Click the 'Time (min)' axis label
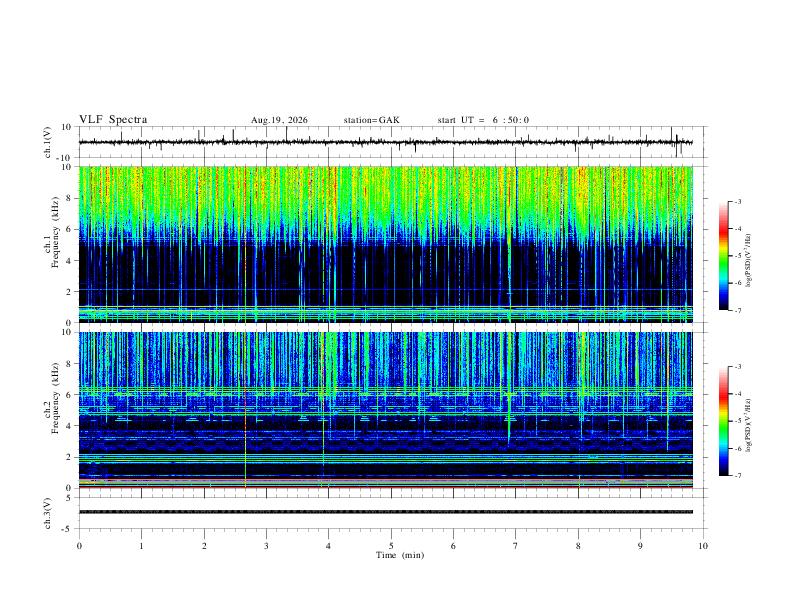Viewport: 792px width, 612px height. (400, 555)
